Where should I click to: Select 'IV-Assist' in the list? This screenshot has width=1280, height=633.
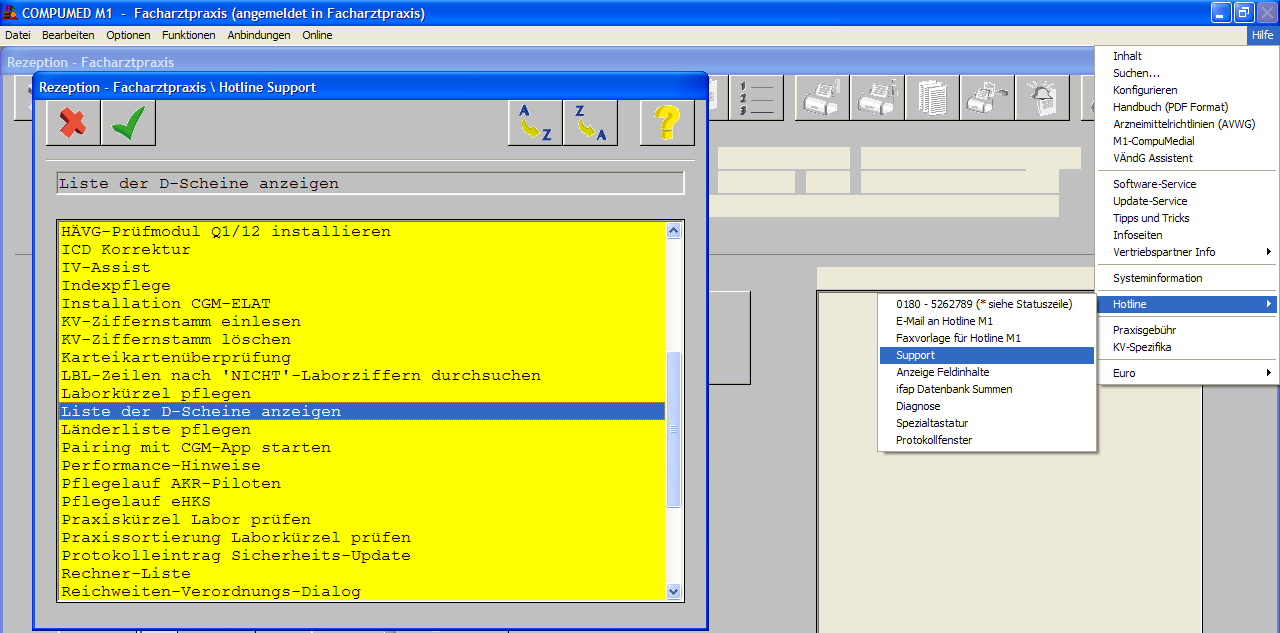(362, 267)
